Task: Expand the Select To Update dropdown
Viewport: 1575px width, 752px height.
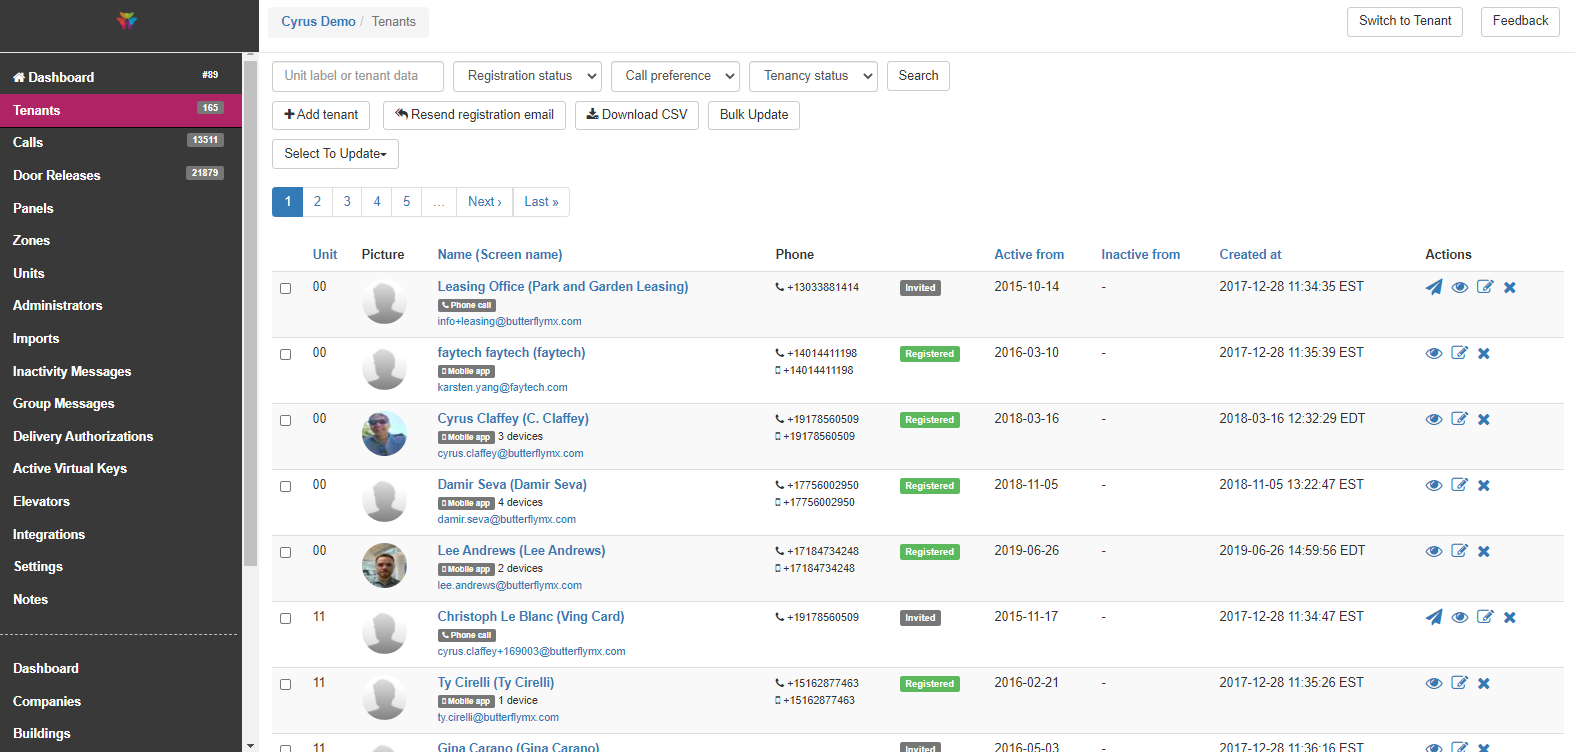Action: (x=335, y=154)
